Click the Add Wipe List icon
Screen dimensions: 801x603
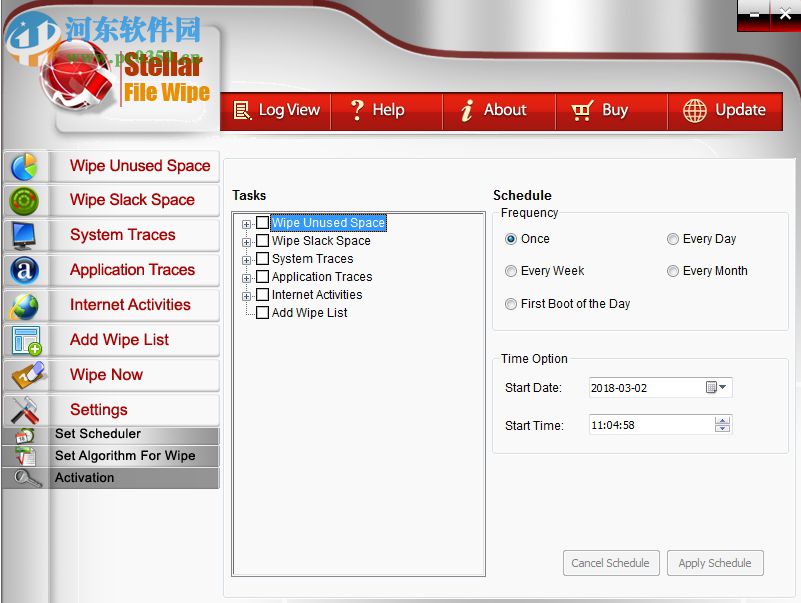[26, 341]
